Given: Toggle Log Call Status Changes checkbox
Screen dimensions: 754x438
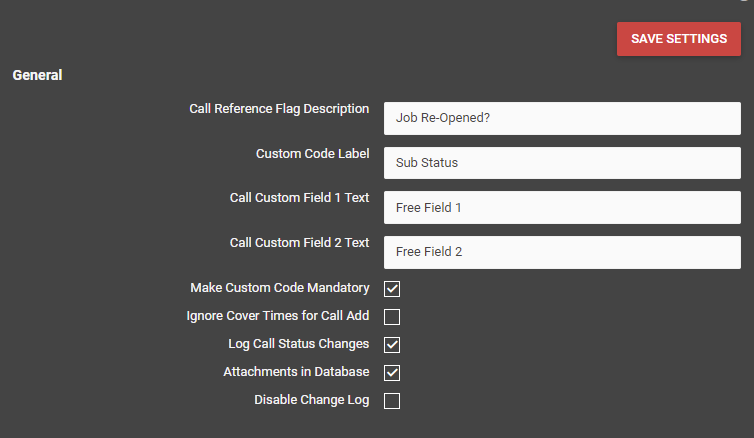Looking at the screenshot, I should point(392,345).
